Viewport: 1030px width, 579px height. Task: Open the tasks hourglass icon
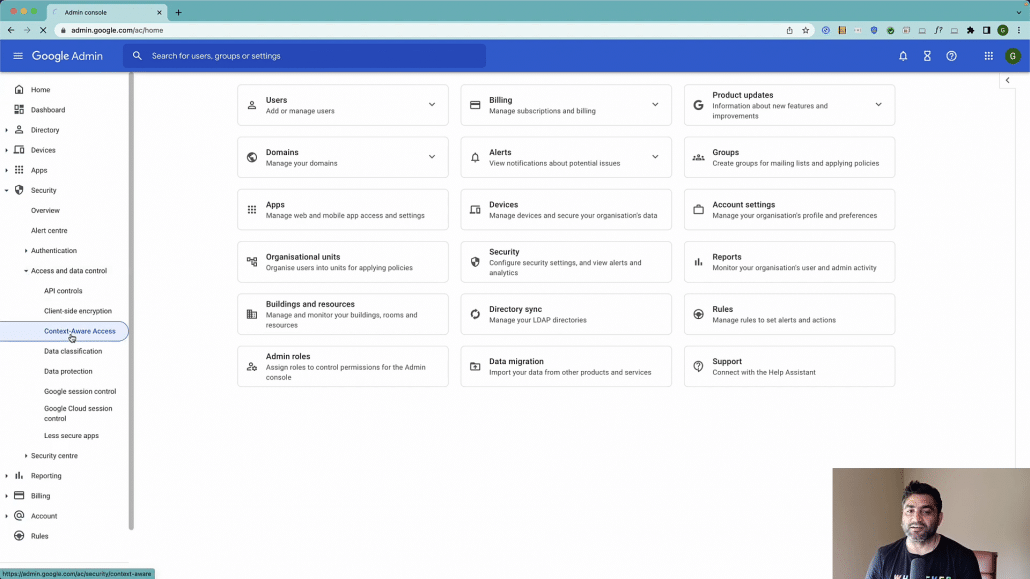click(927, 56)
